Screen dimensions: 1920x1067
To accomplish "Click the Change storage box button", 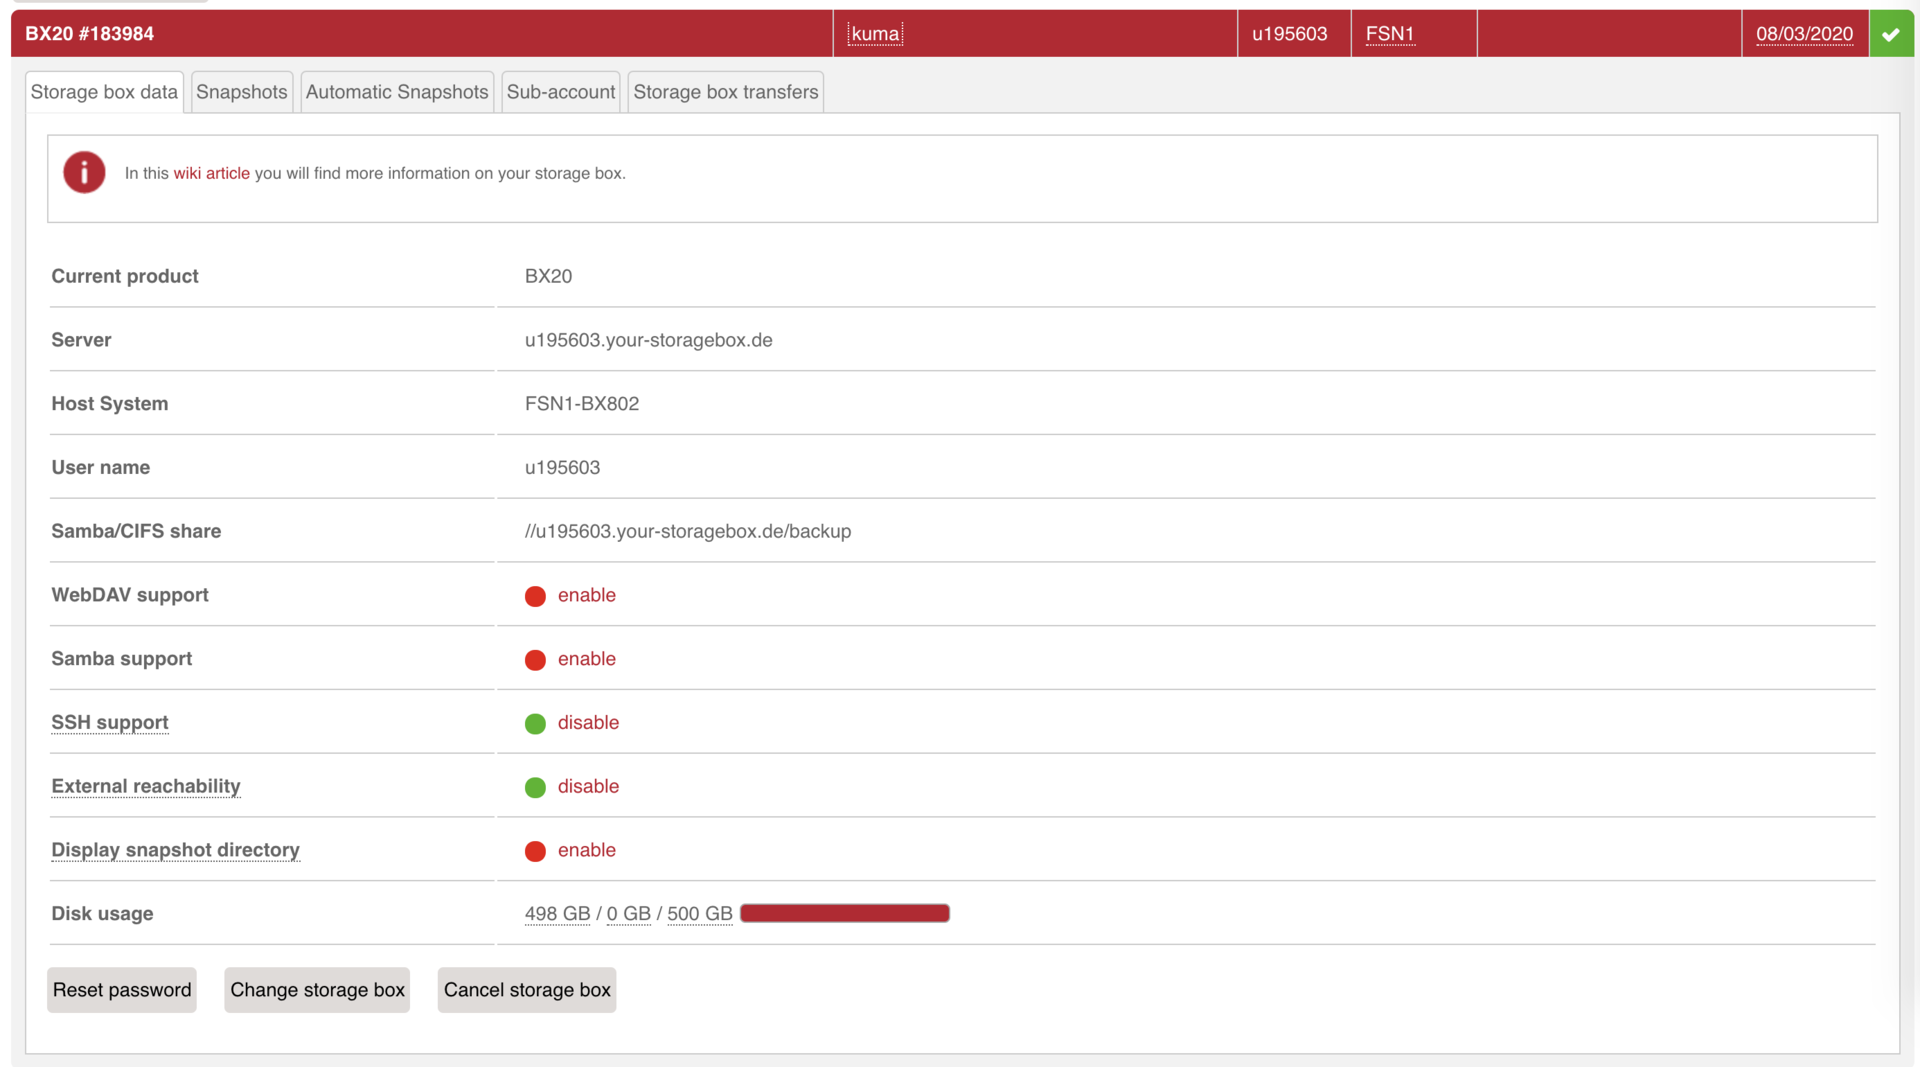I will (x=317, y=989).
